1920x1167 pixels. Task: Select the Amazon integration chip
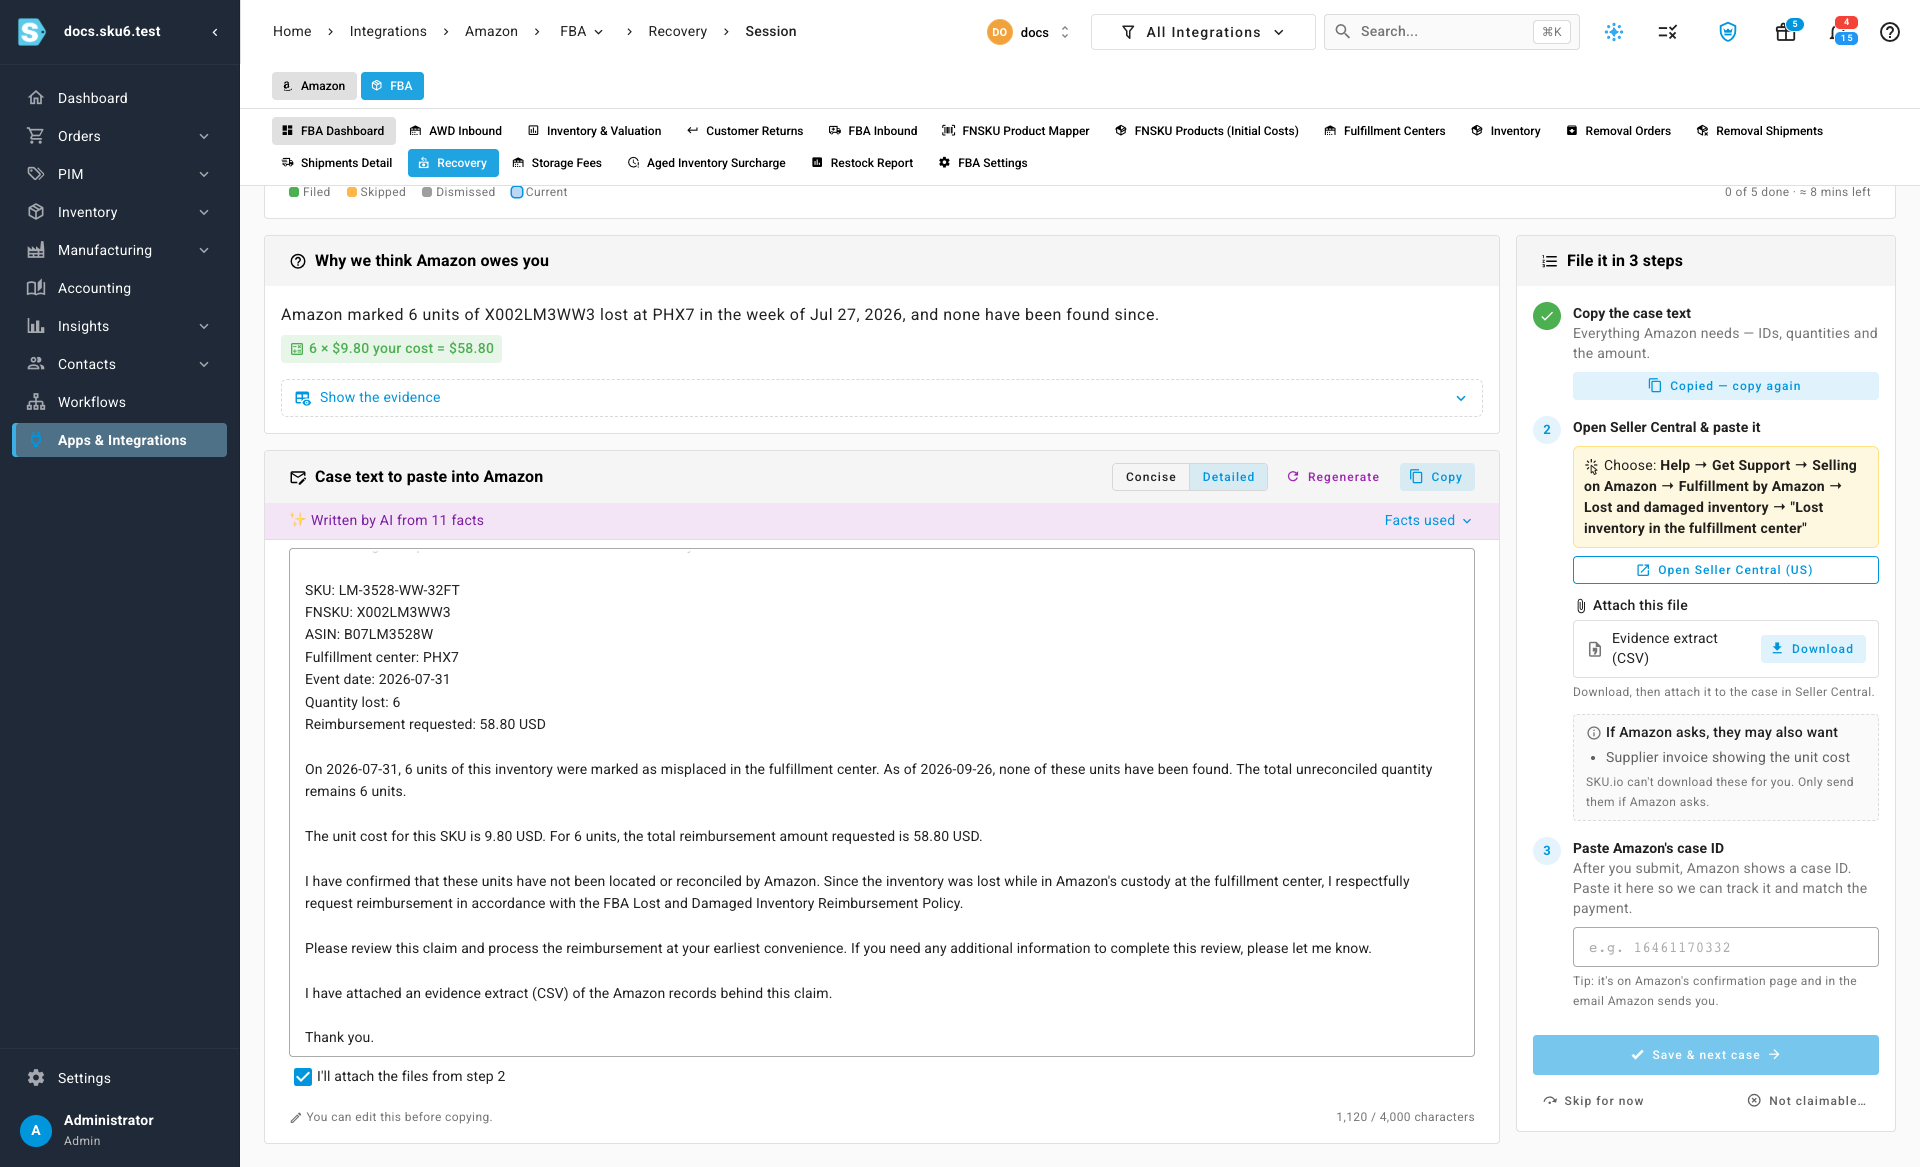click(x=314, y=86)
